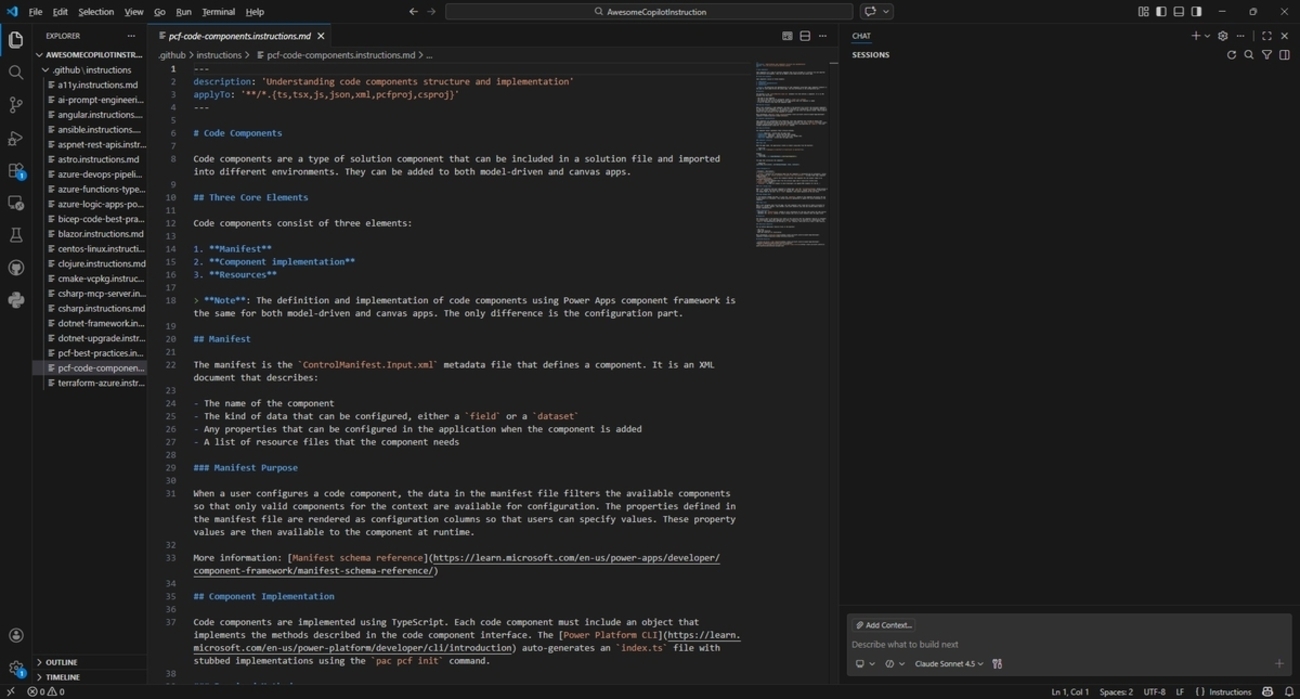1300x699 pixels.
Task: Expand the TIMELINE section
Action: (x=90, y=677)
